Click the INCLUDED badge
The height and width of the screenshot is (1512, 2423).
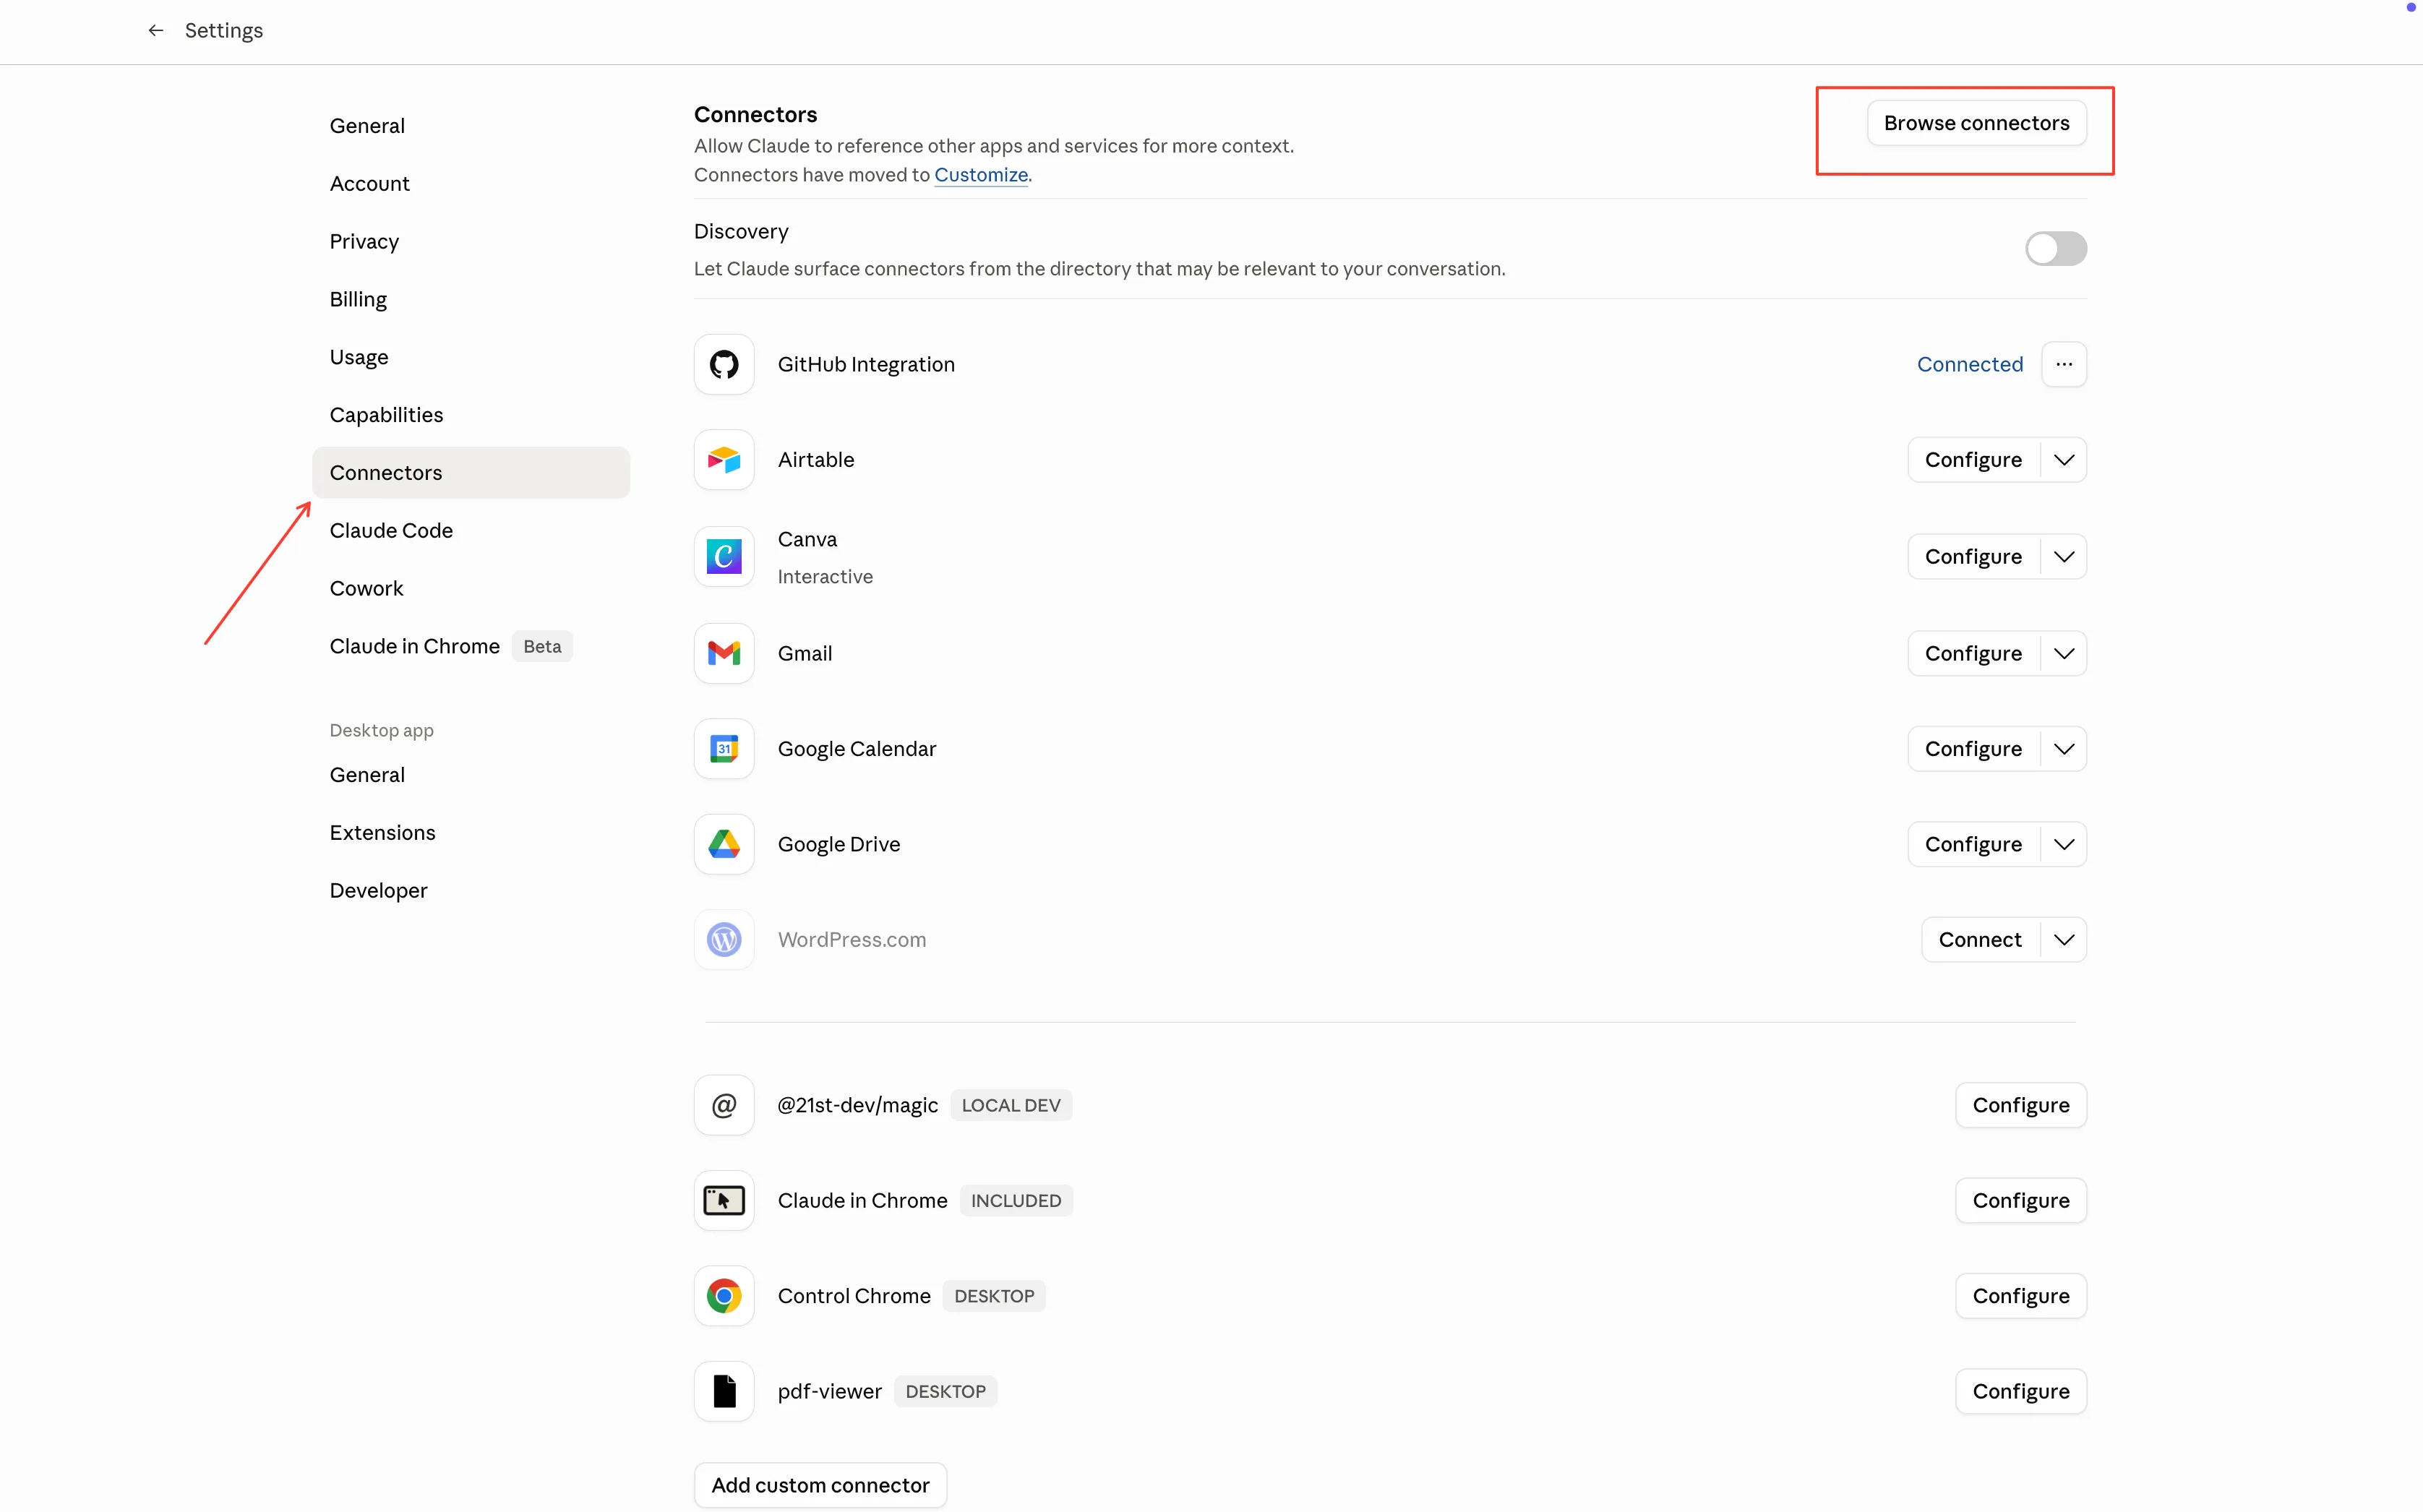(x=1016, y=1200)
